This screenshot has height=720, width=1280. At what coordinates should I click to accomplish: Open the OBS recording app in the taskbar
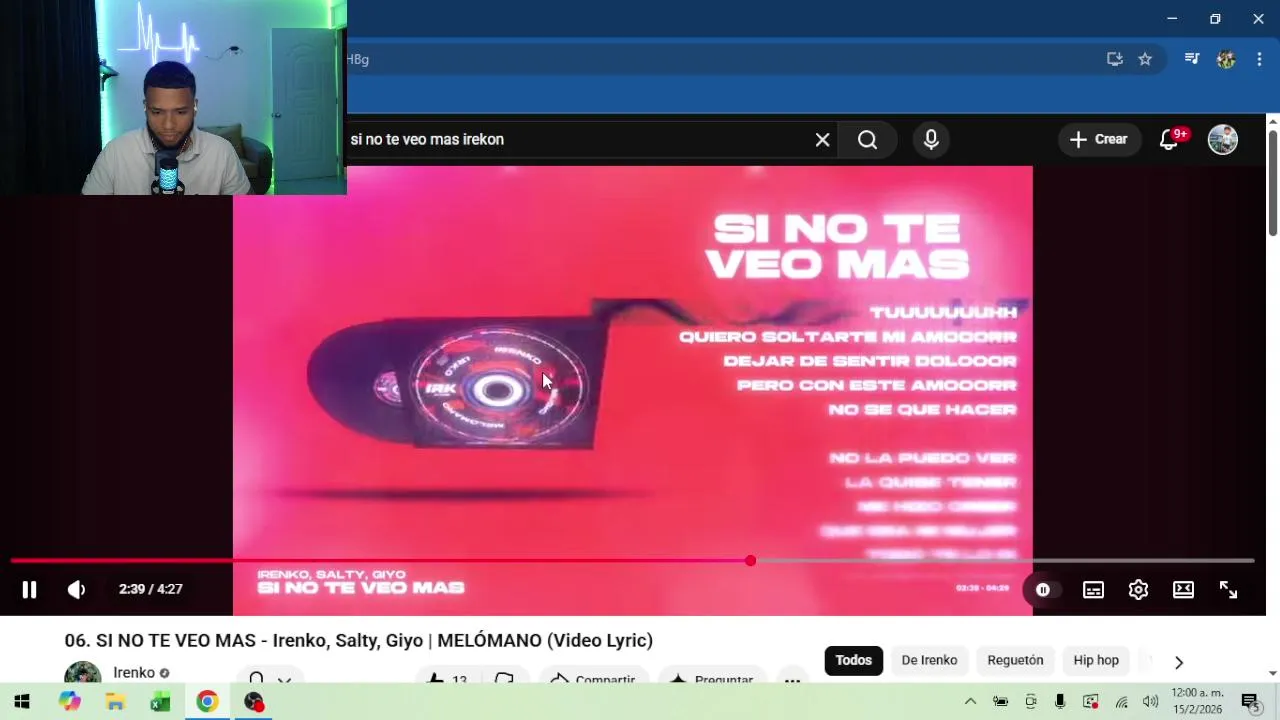(254, 702)
